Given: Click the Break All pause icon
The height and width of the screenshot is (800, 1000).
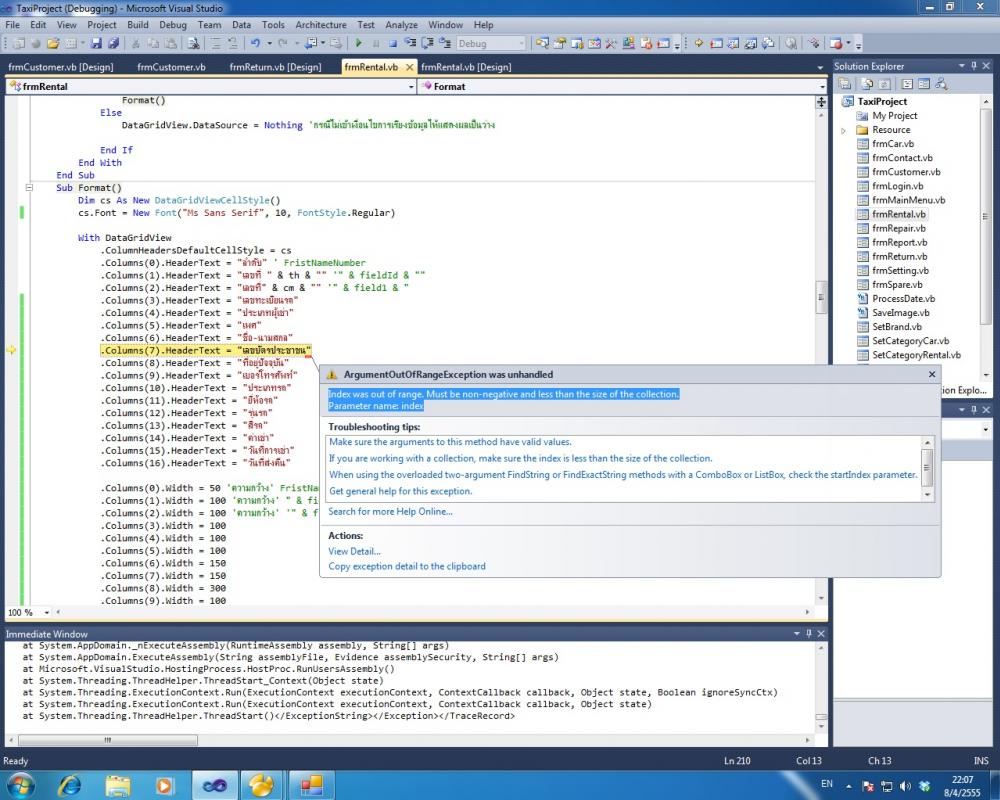Looking at the screenshot, I should click(x=376, y=43).
